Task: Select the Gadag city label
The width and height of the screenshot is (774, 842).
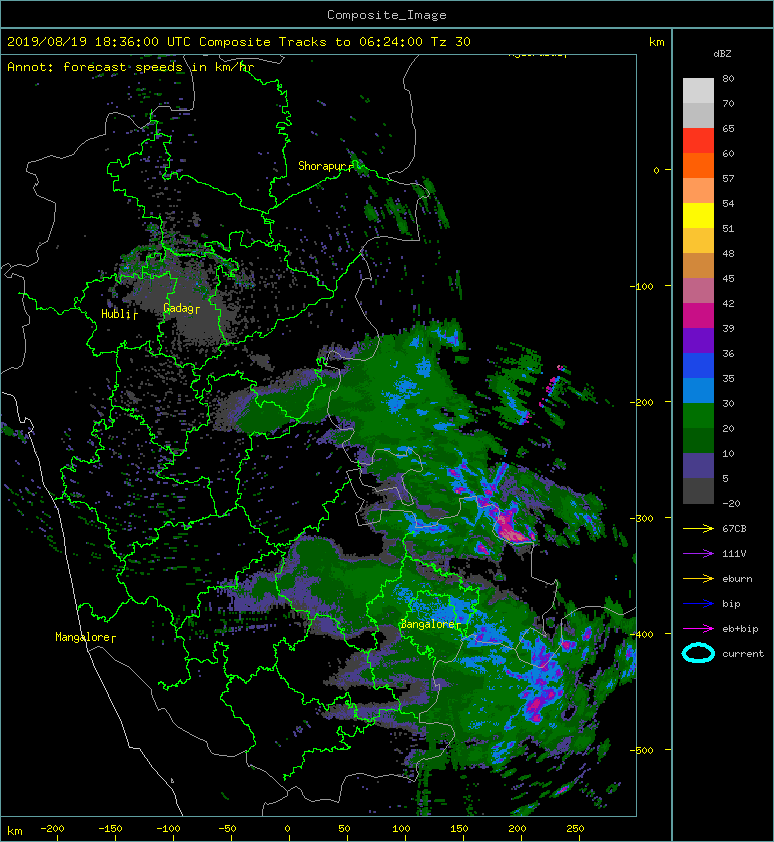Action: click(179, 308)
